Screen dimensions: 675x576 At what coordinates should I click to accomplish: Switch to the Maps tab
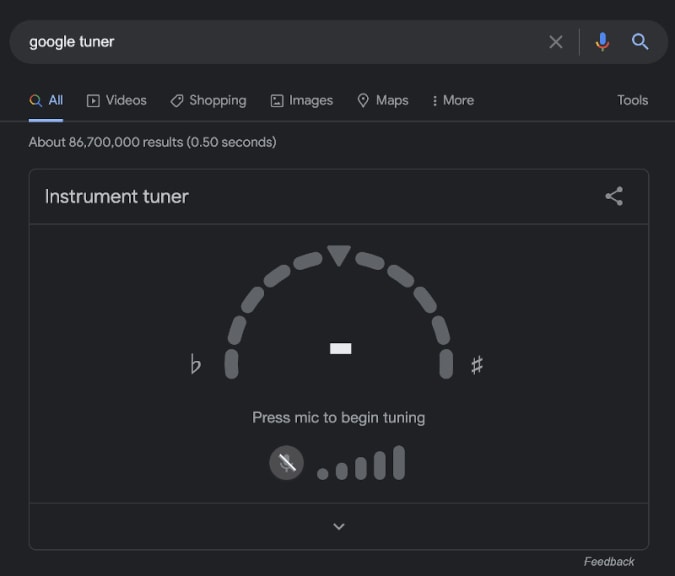click(383, 100)
